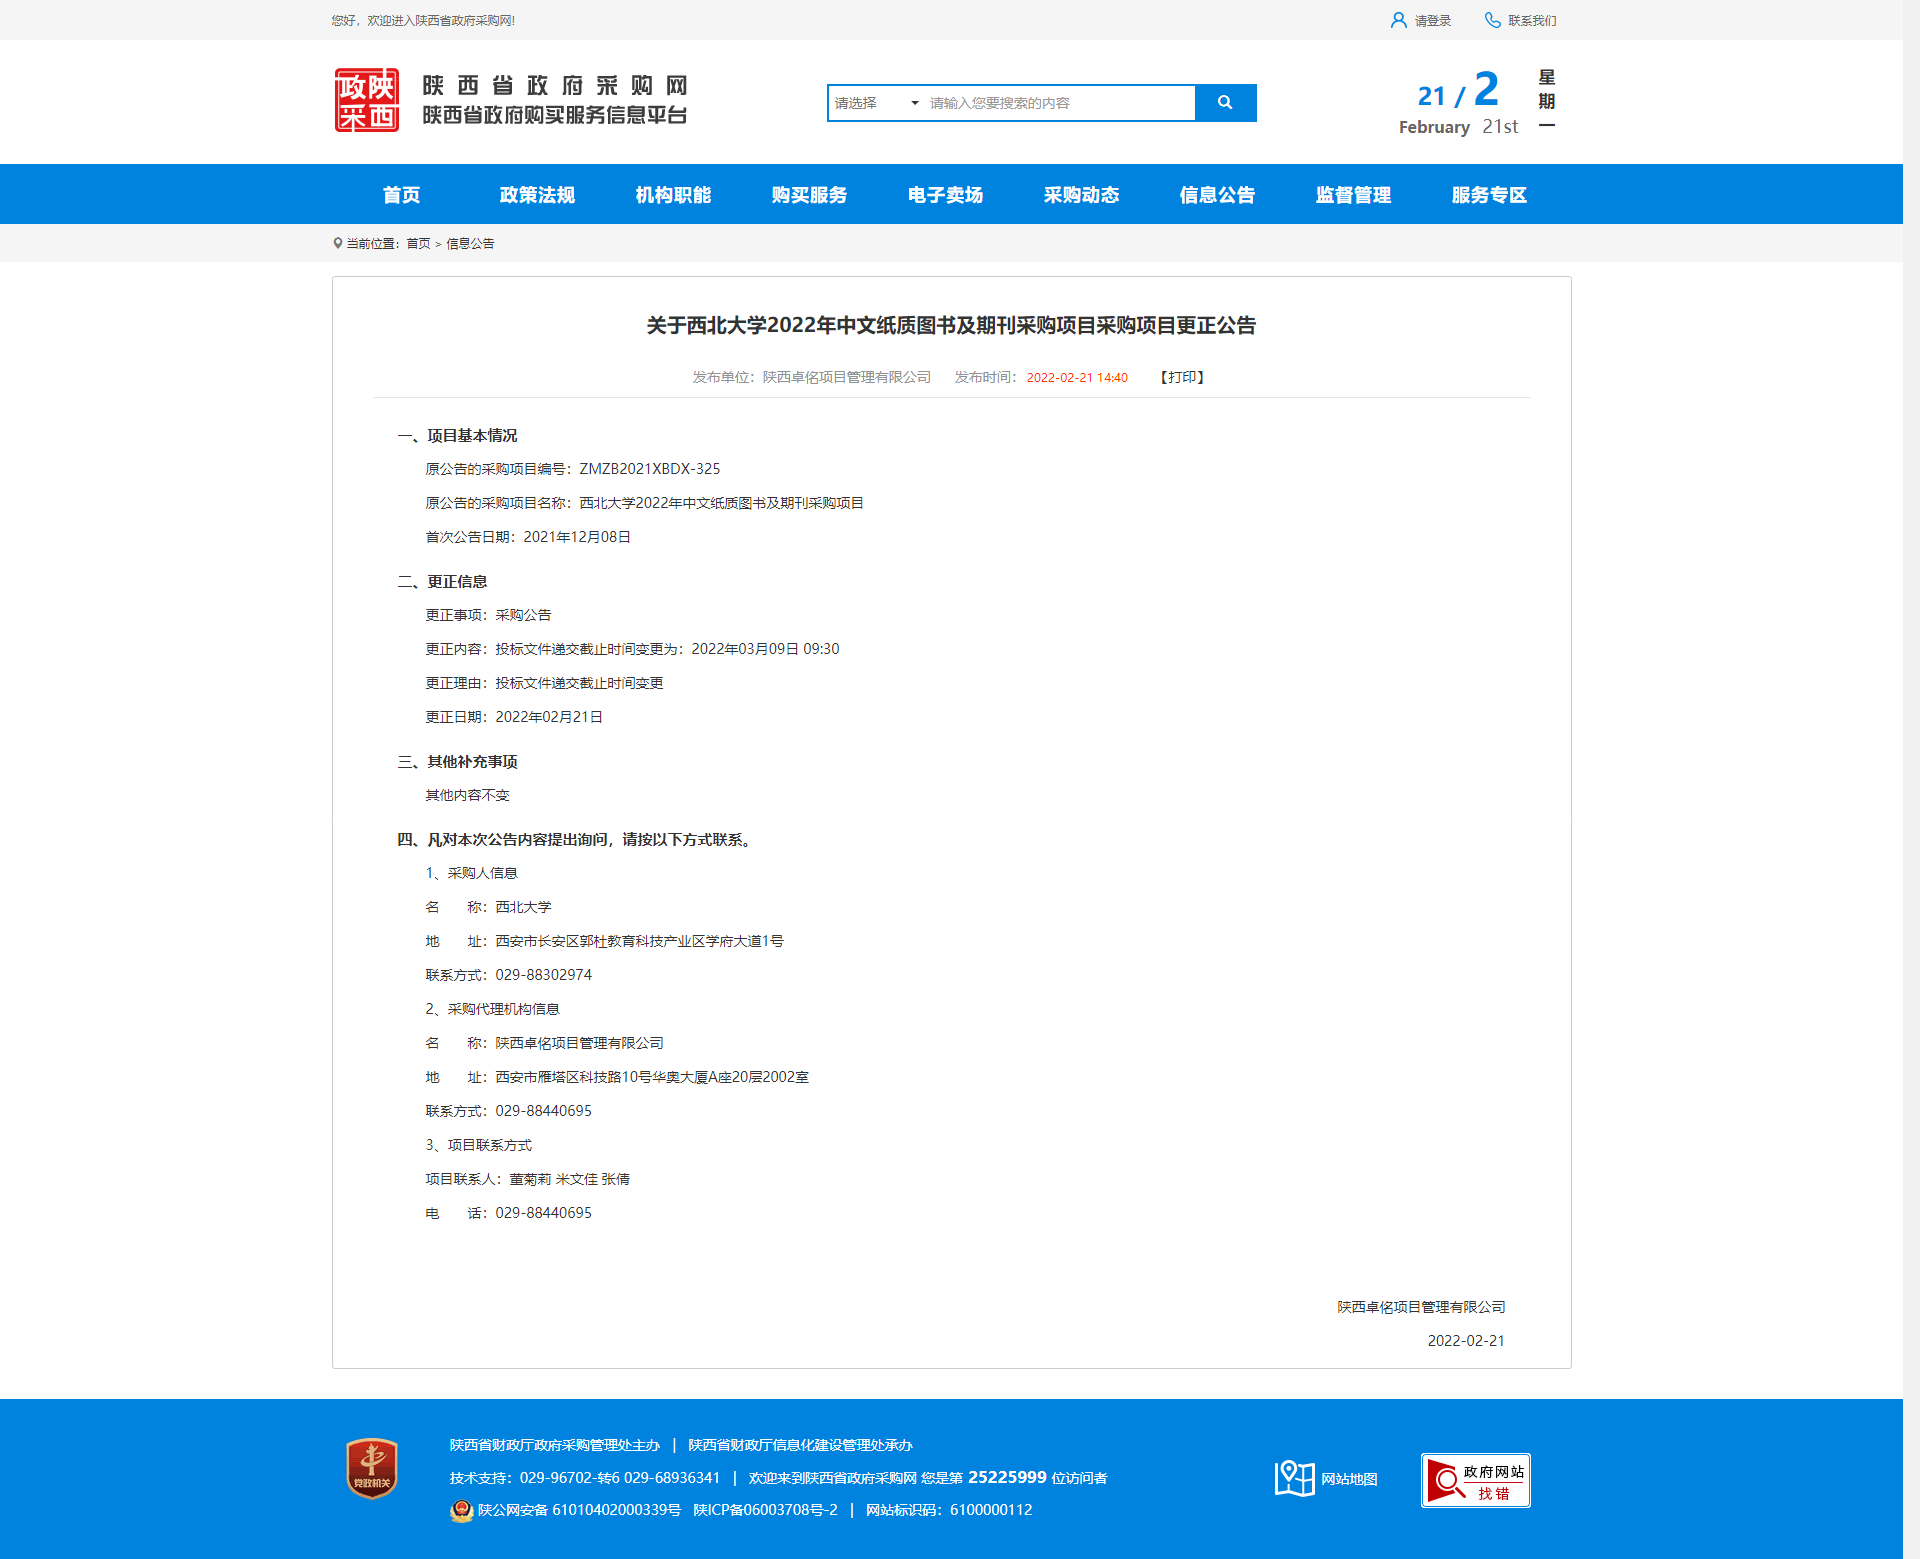Click the party-government organ shield emblem
The width and height of the screenshot is (1920, 1559).
(x=372, y=1468)
